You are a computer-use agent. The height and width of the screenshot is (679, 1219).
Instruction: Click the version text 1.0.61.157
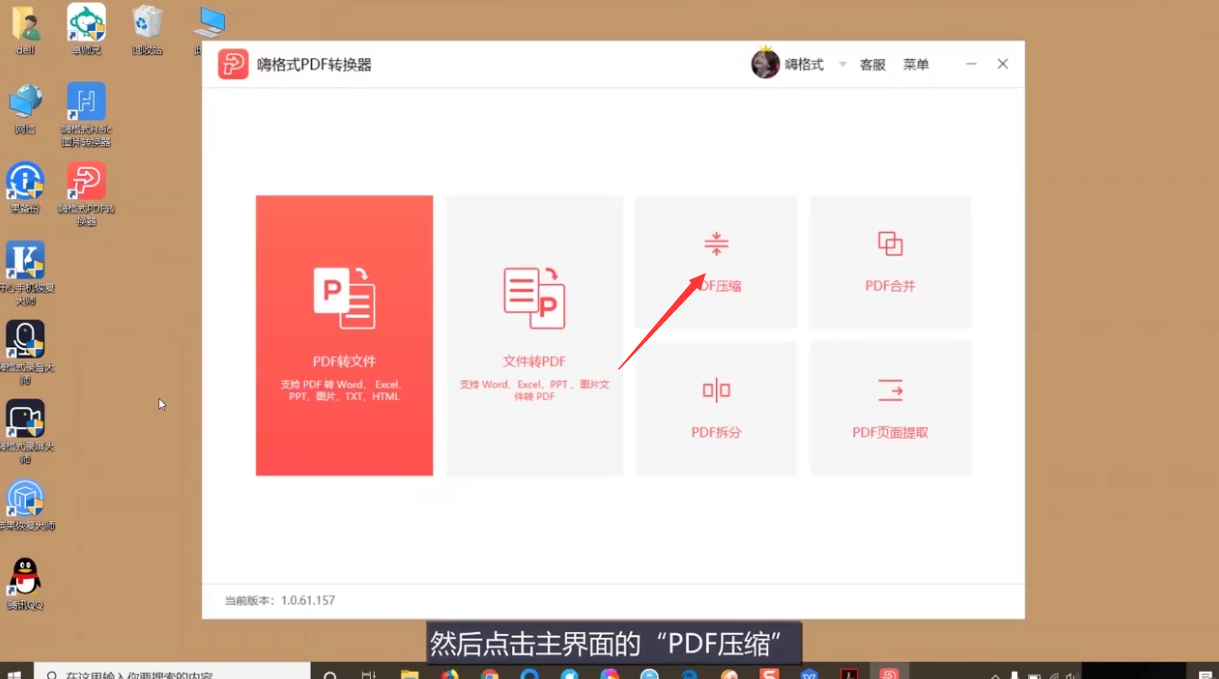pos(307,601)
